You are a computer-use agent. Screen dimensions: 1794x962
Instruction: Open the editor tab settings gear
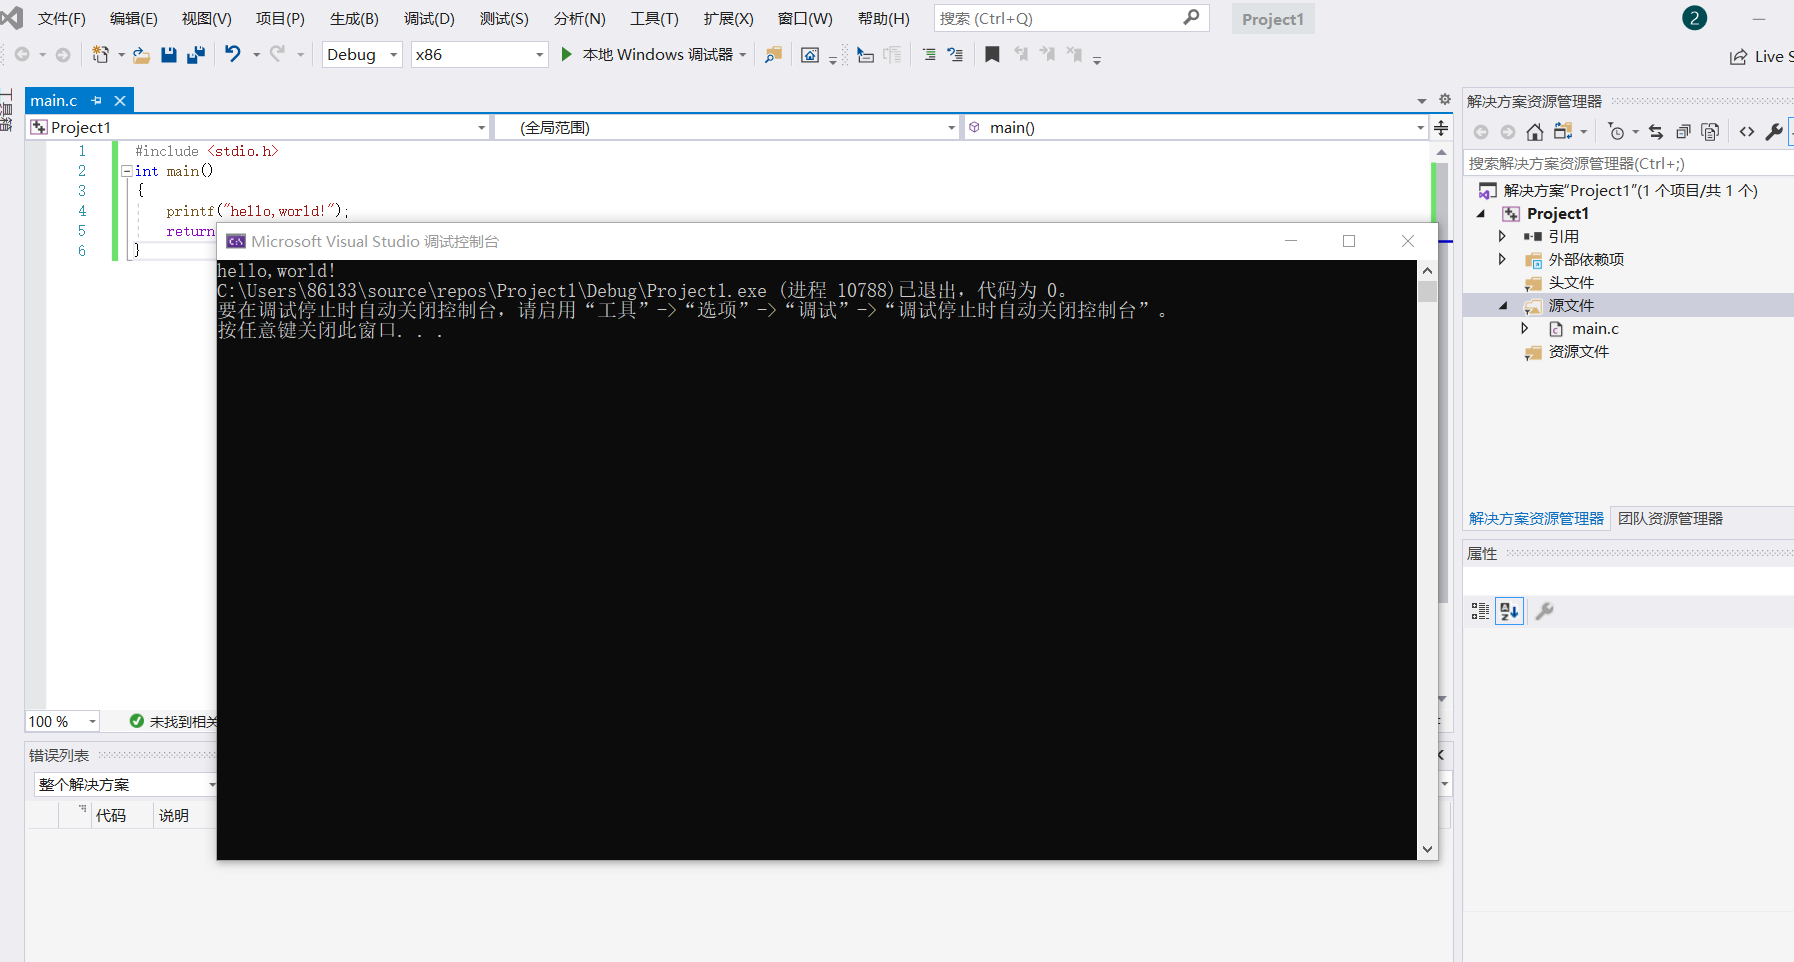[x=1445, y=99]
